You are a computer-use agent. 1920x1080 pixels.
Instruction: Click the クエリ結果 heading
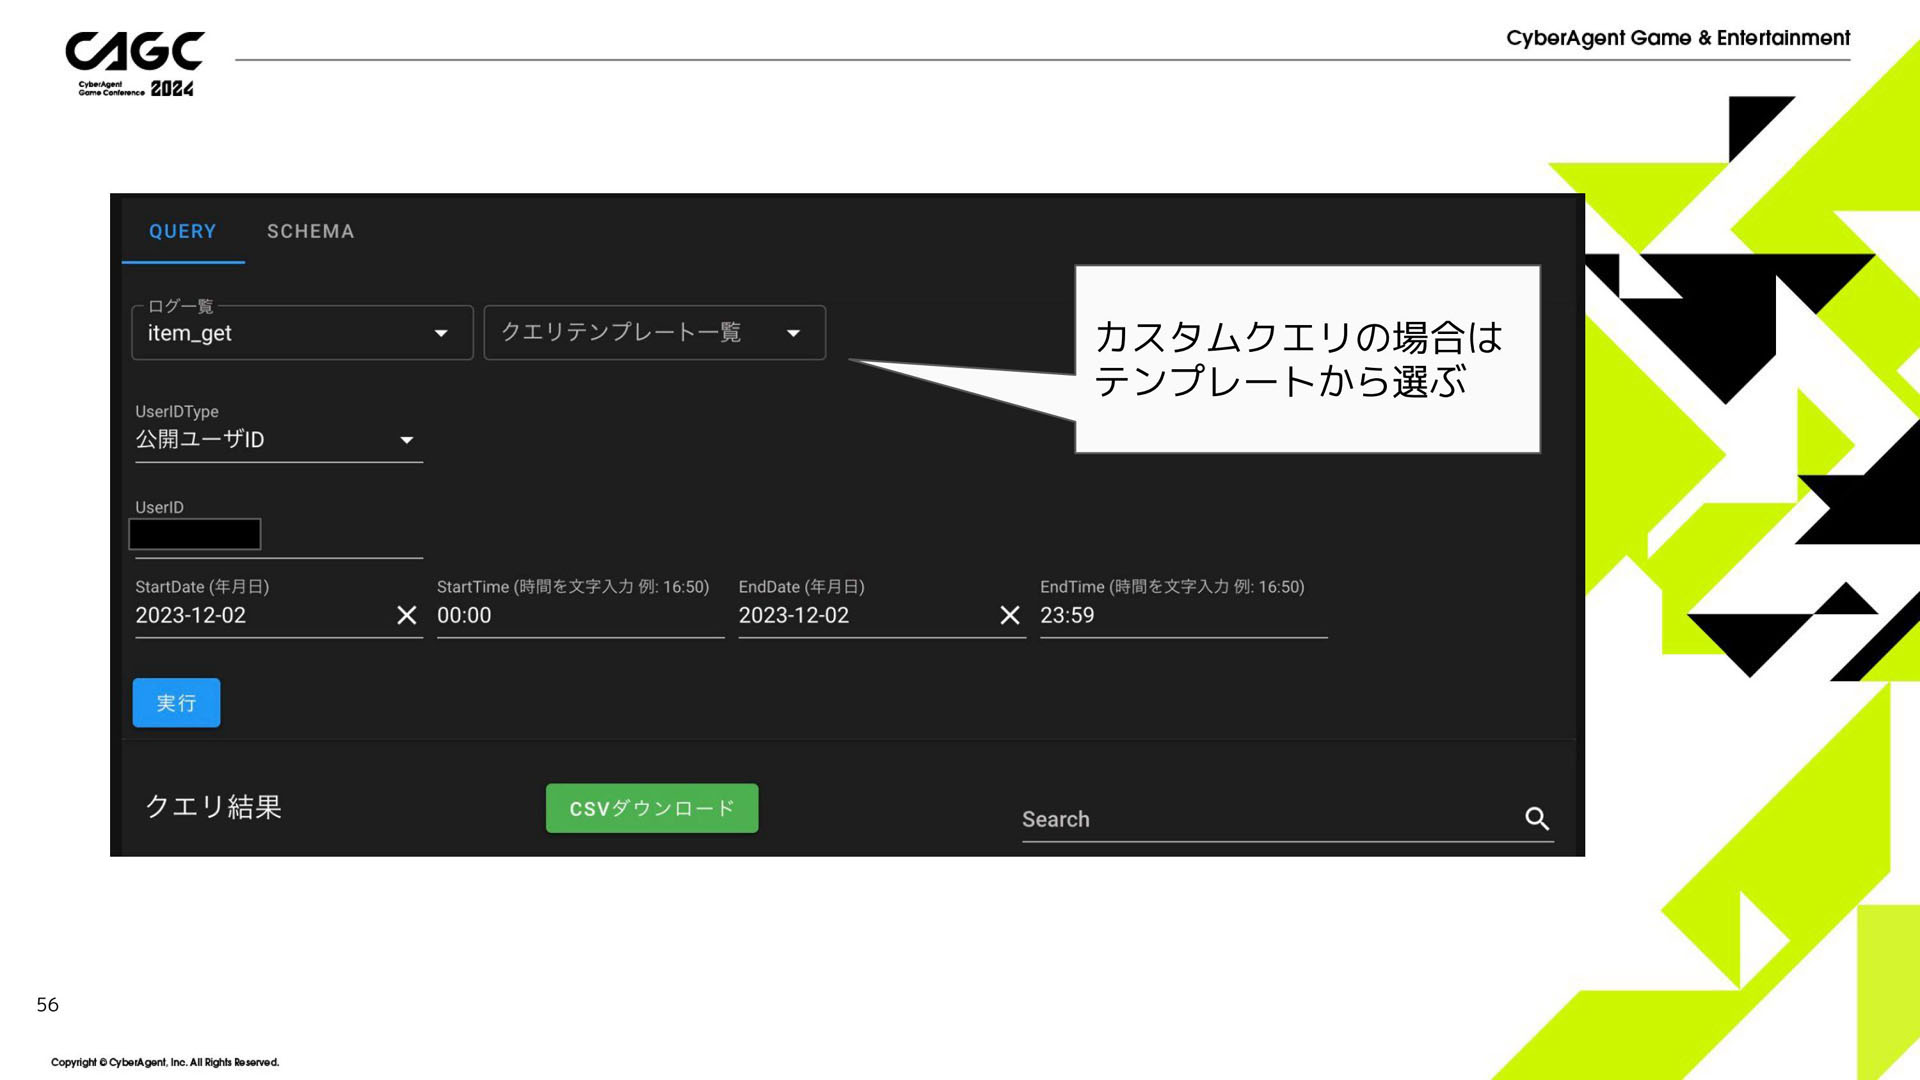coord(213,806)
